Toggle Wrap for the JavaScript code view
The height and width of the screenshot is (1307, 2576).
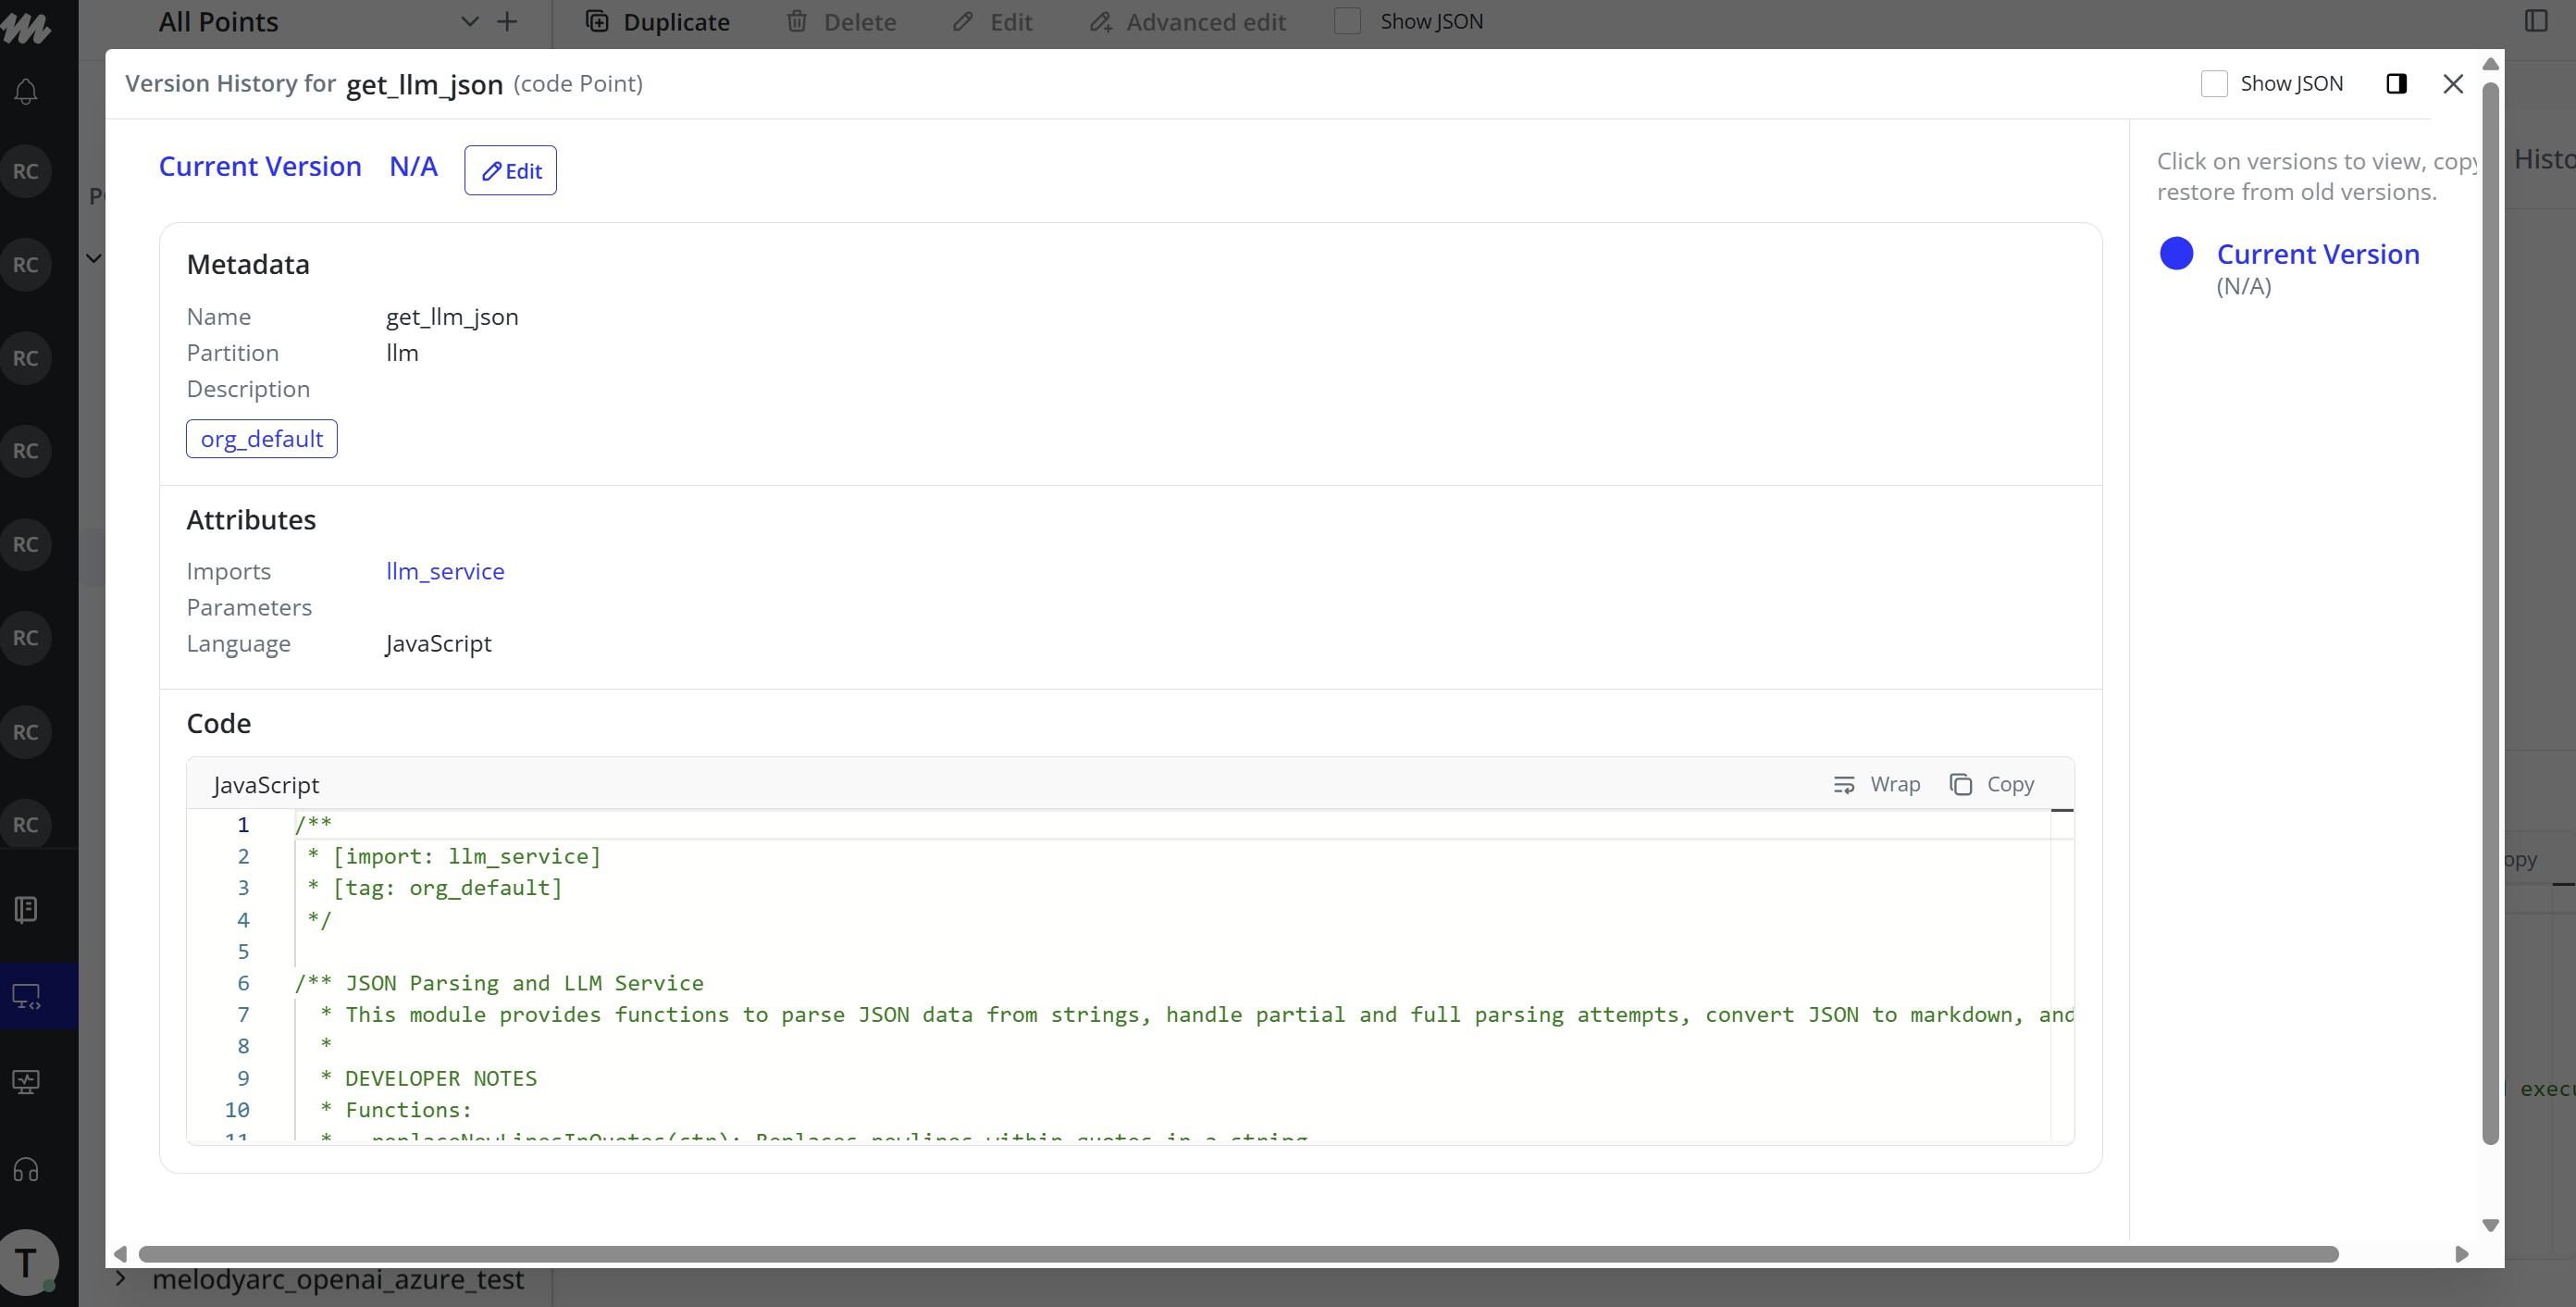point(1879,785)
